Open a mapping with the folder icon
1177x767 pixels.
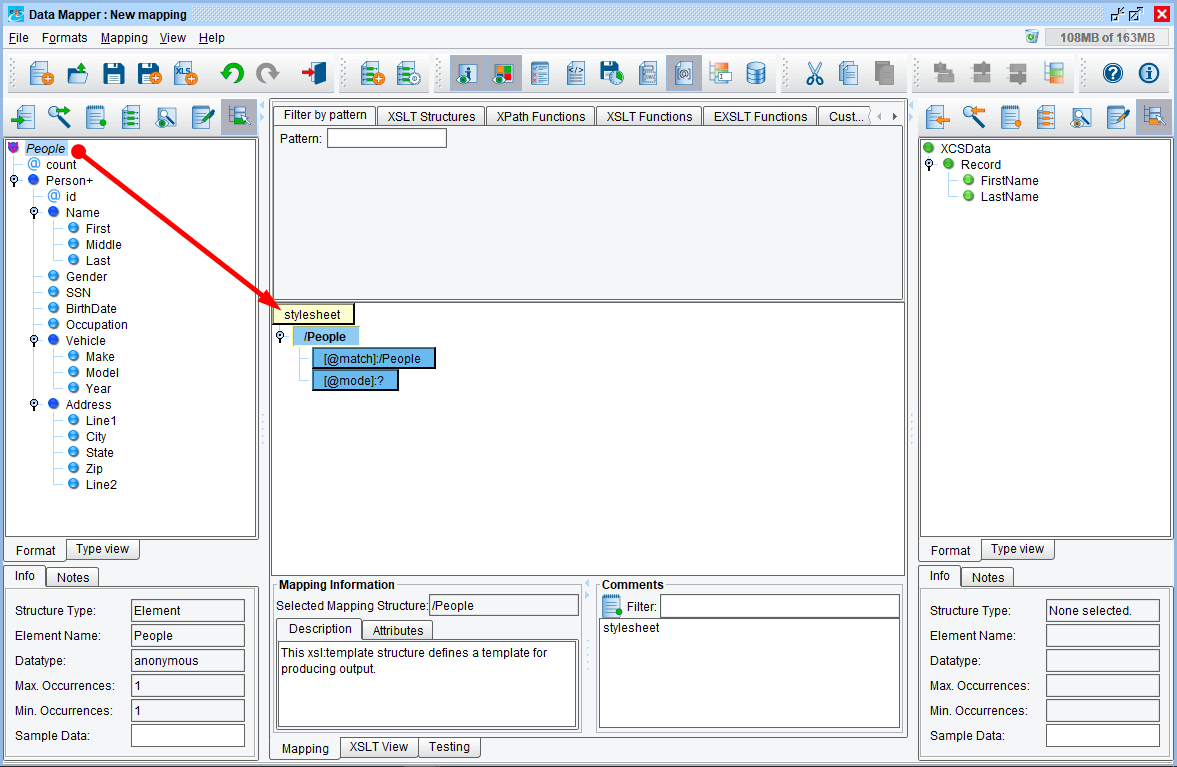[77, 74]
